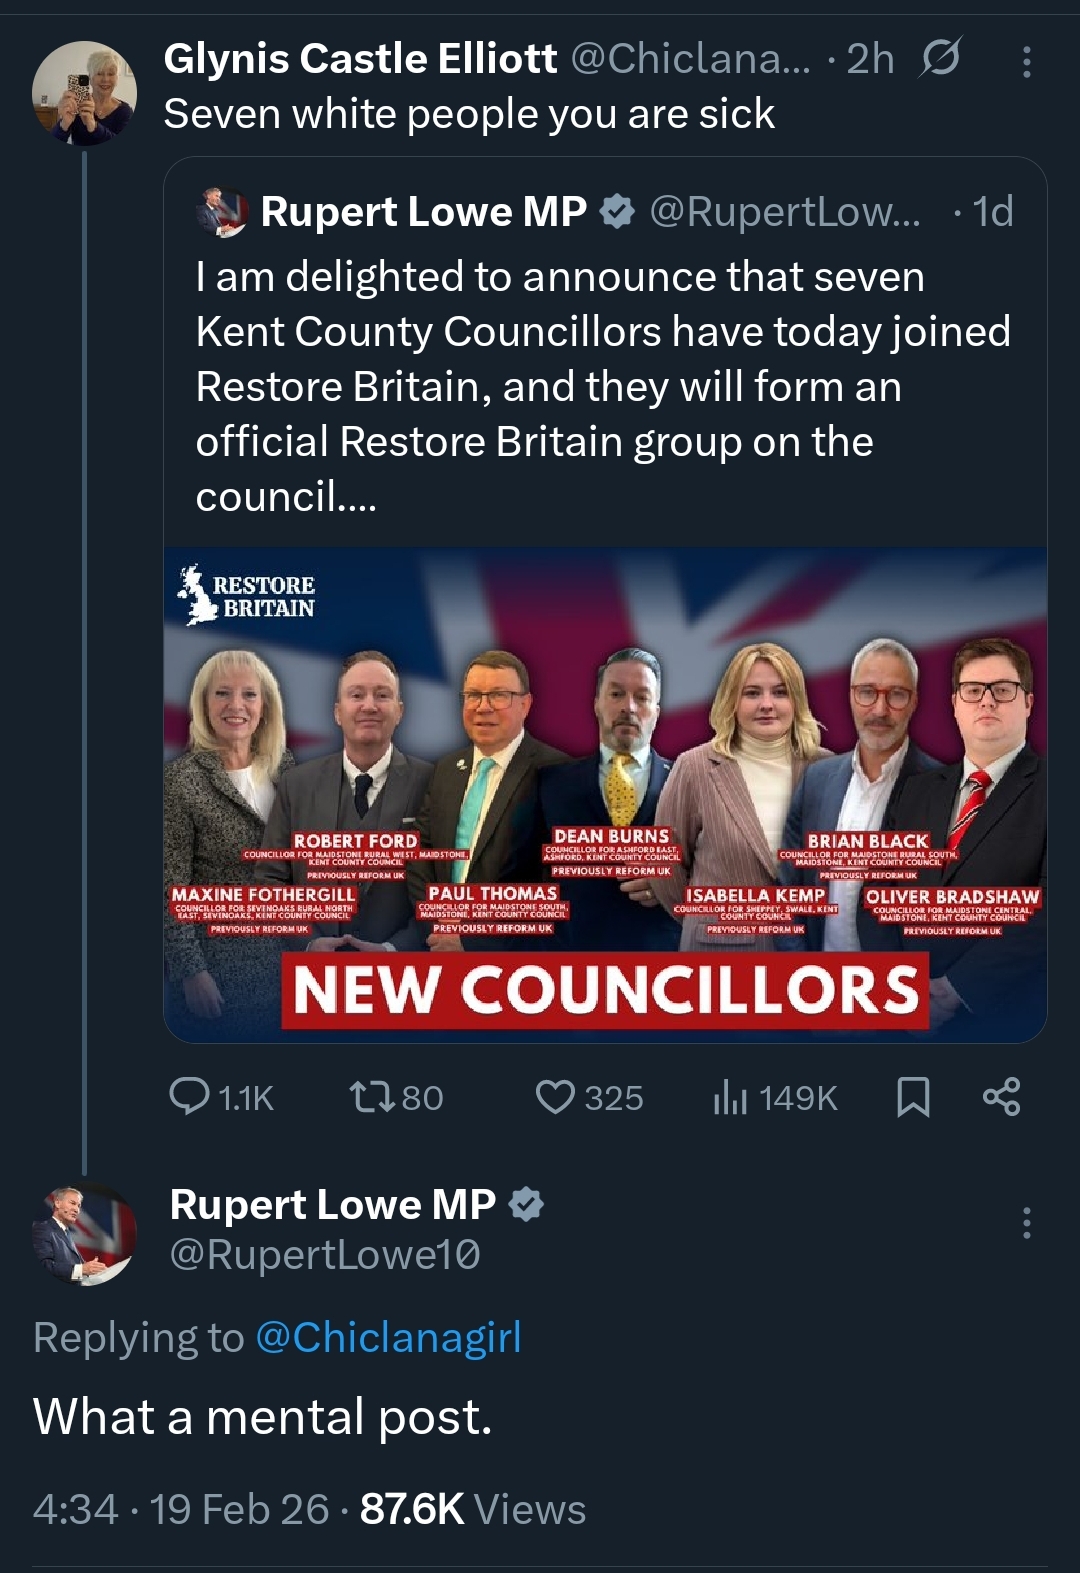Like the quoted post with heart icon
Viewport: 1080px width, 1573px height.
(x=555, y=1096)
